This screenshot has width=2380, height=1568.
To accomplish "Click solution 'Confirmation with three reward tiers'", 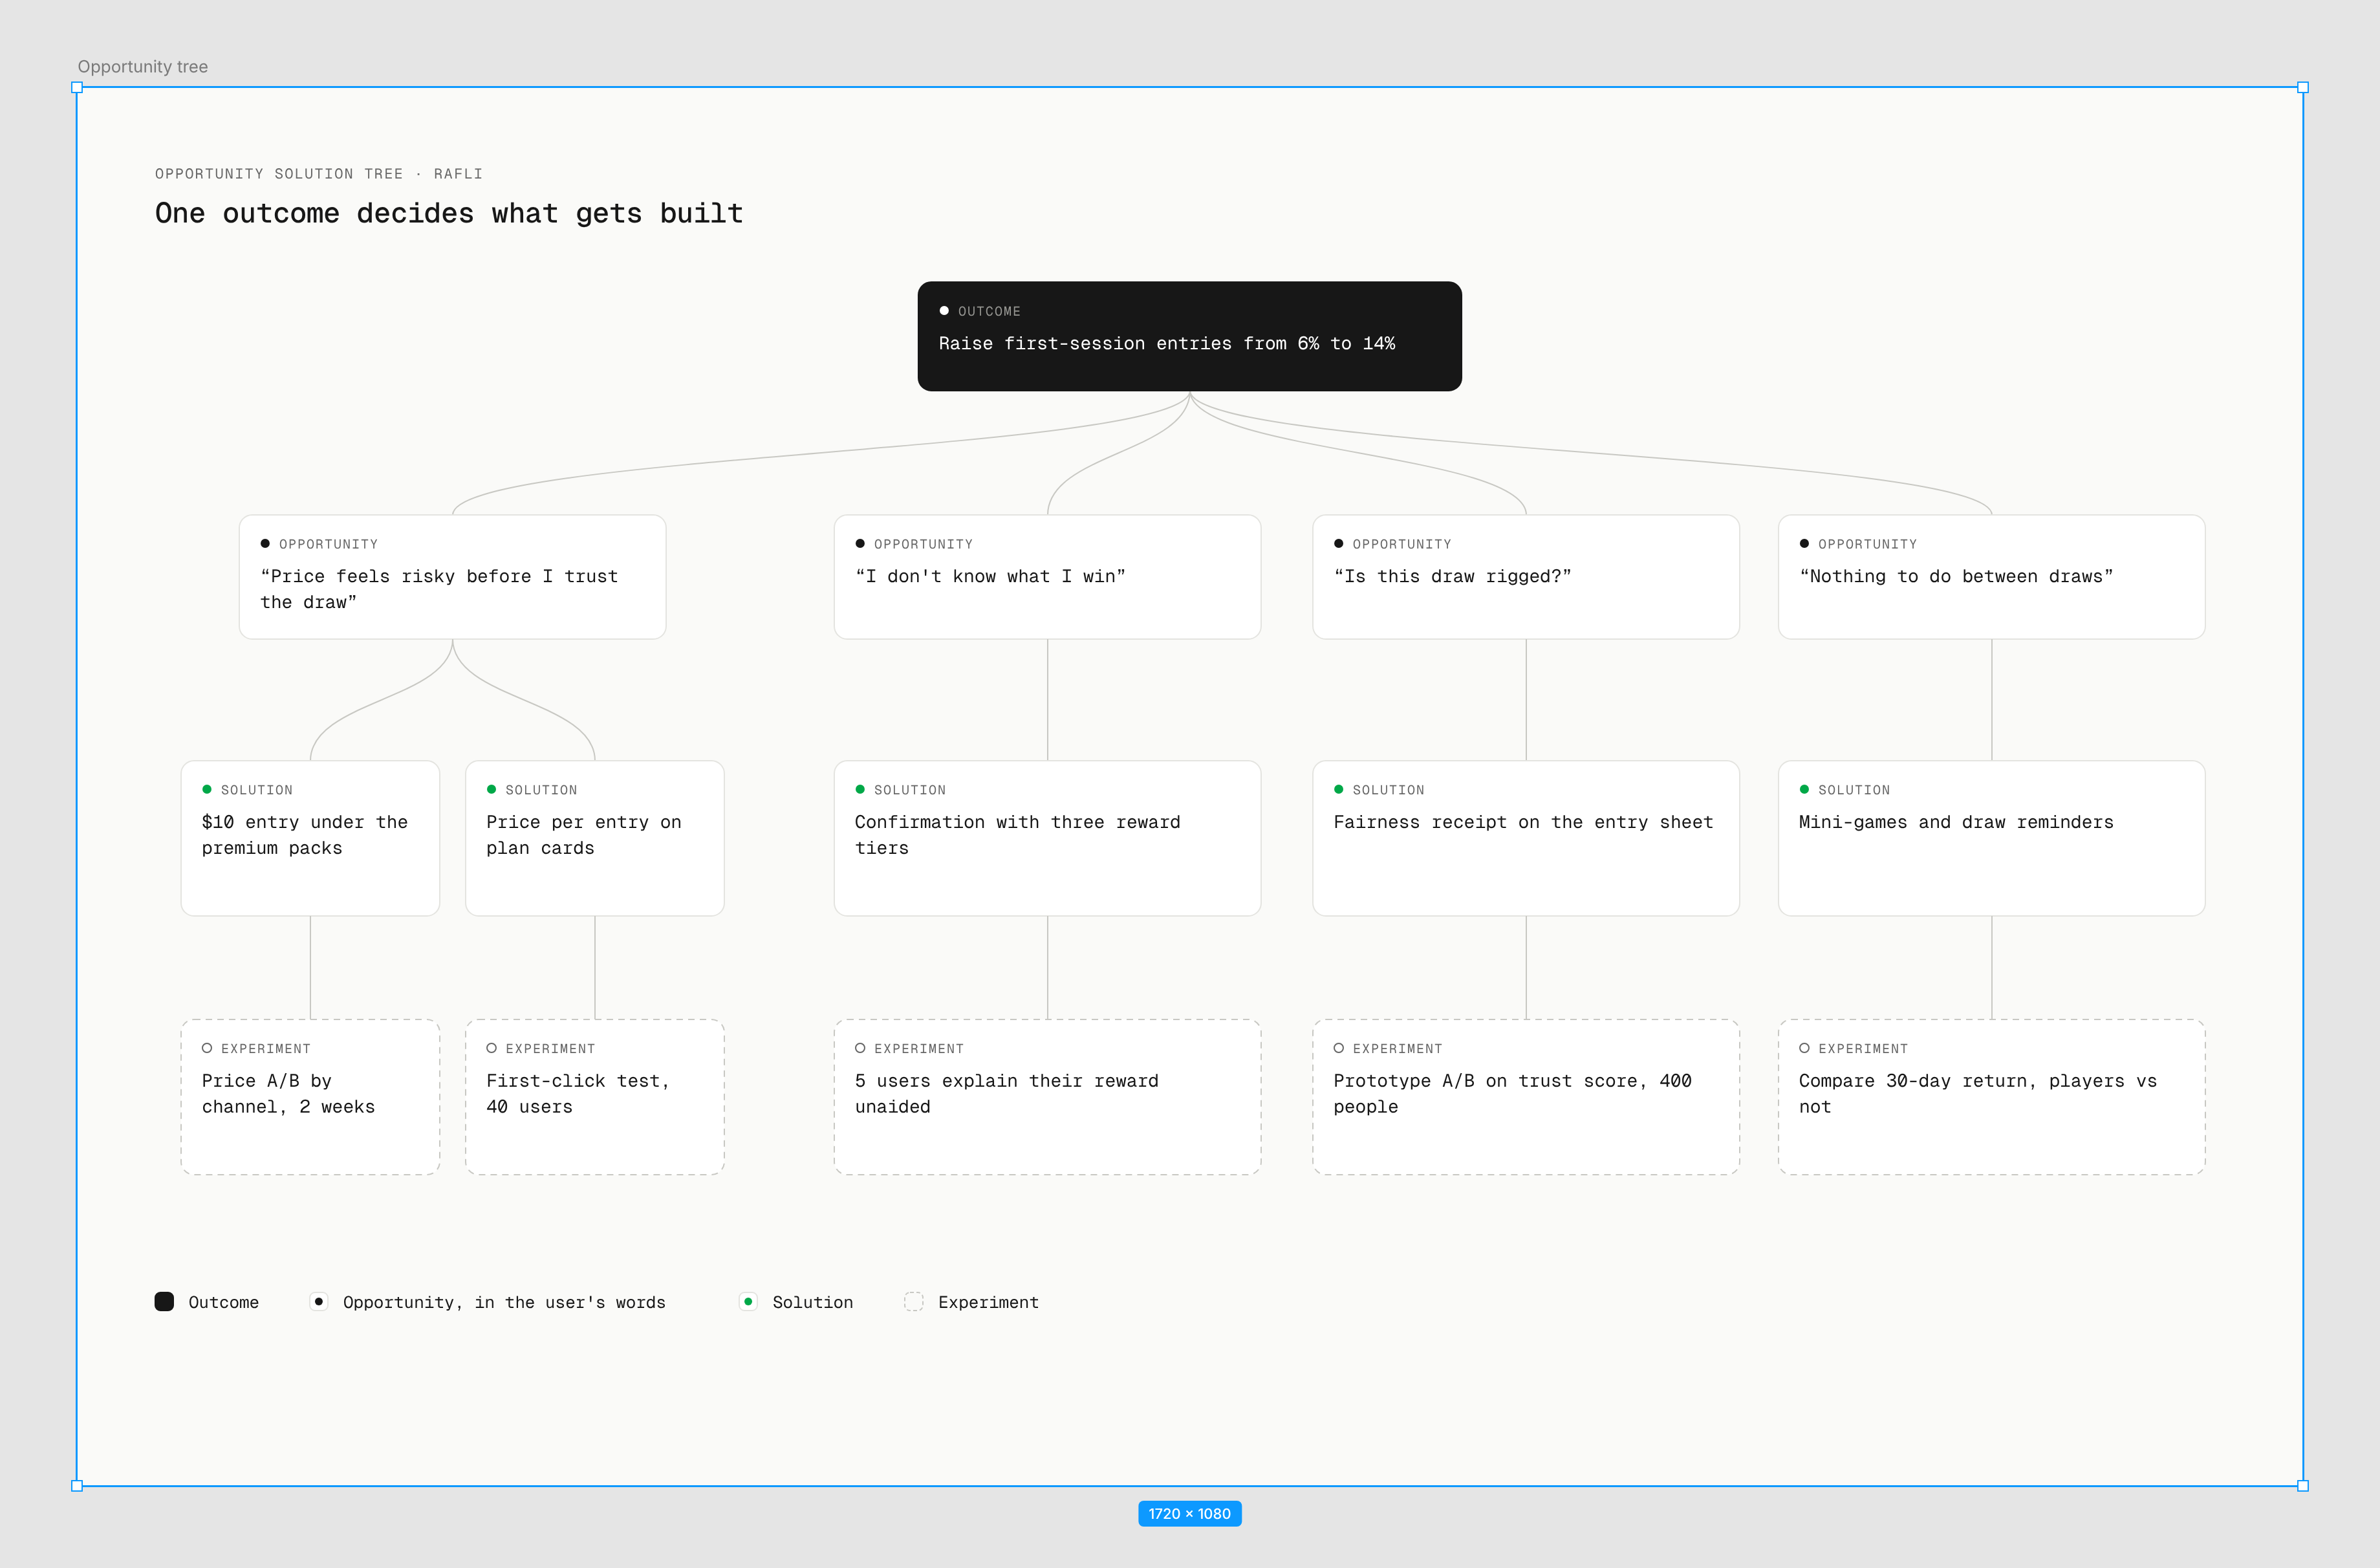I will click(x=1047, y=838).
